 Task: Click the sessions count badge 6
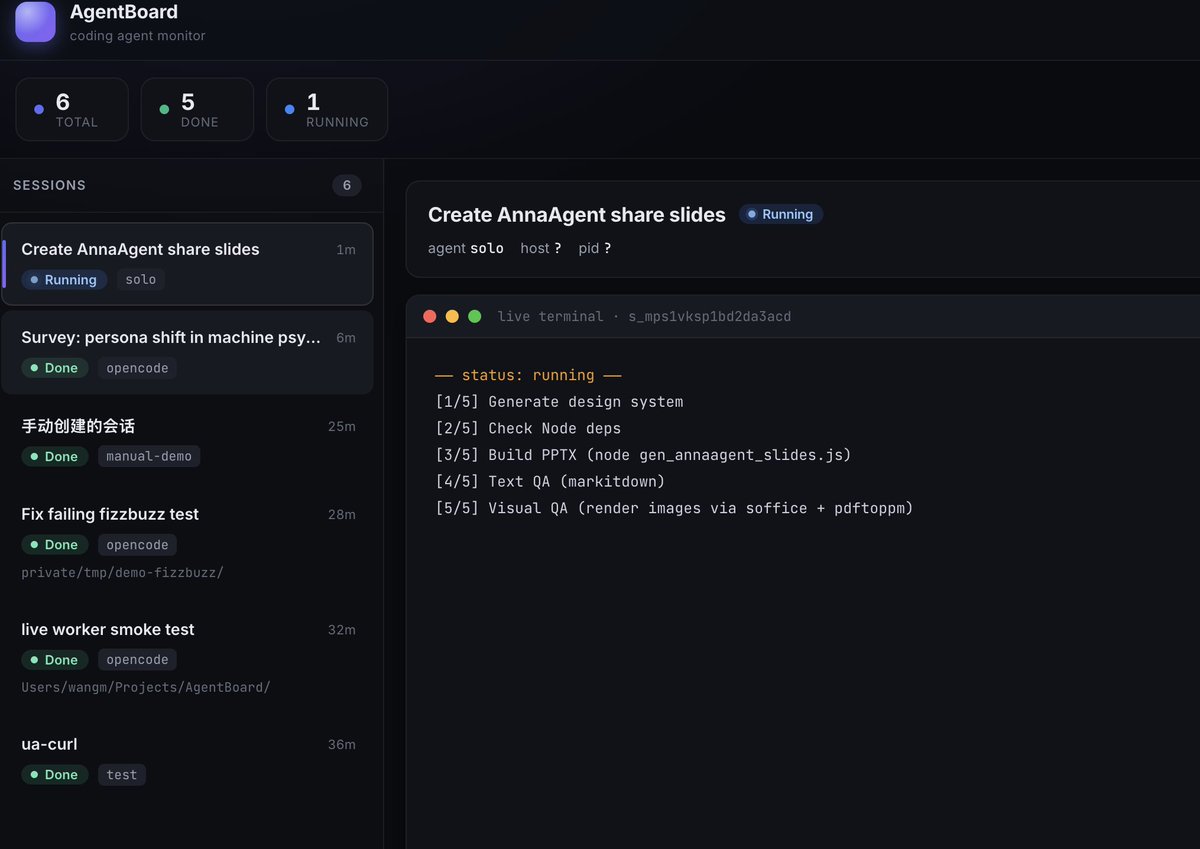click(347, 185)
